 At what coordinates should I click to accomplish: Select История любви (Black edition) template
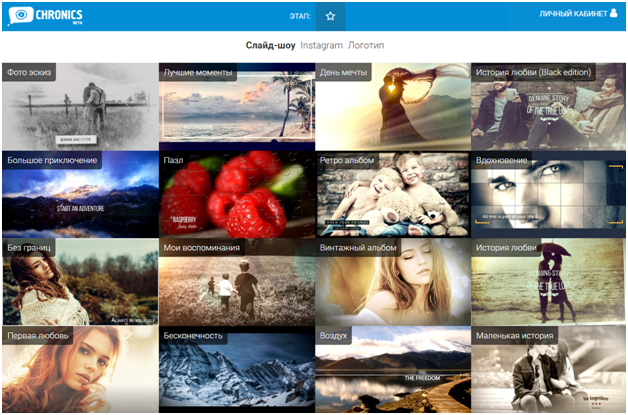coord(549,107)
